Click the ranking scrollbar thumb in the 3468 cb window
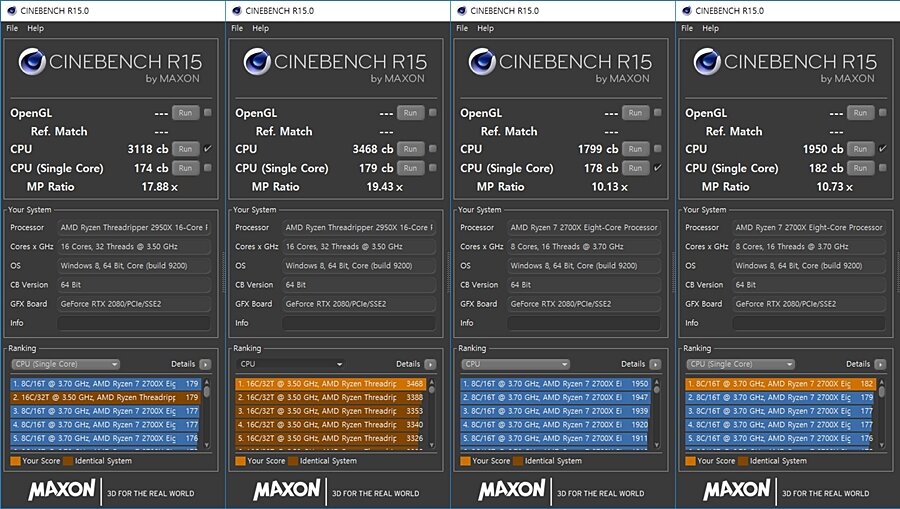Image resolution: width=900 pixels, height=509 pixels. (432, 390)
